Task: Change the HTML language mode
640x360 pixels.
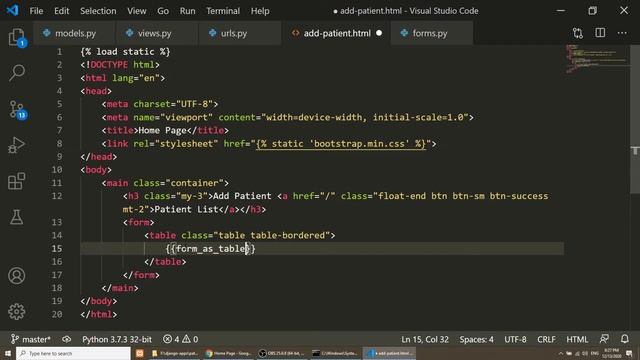Action: tap(577, 339)
